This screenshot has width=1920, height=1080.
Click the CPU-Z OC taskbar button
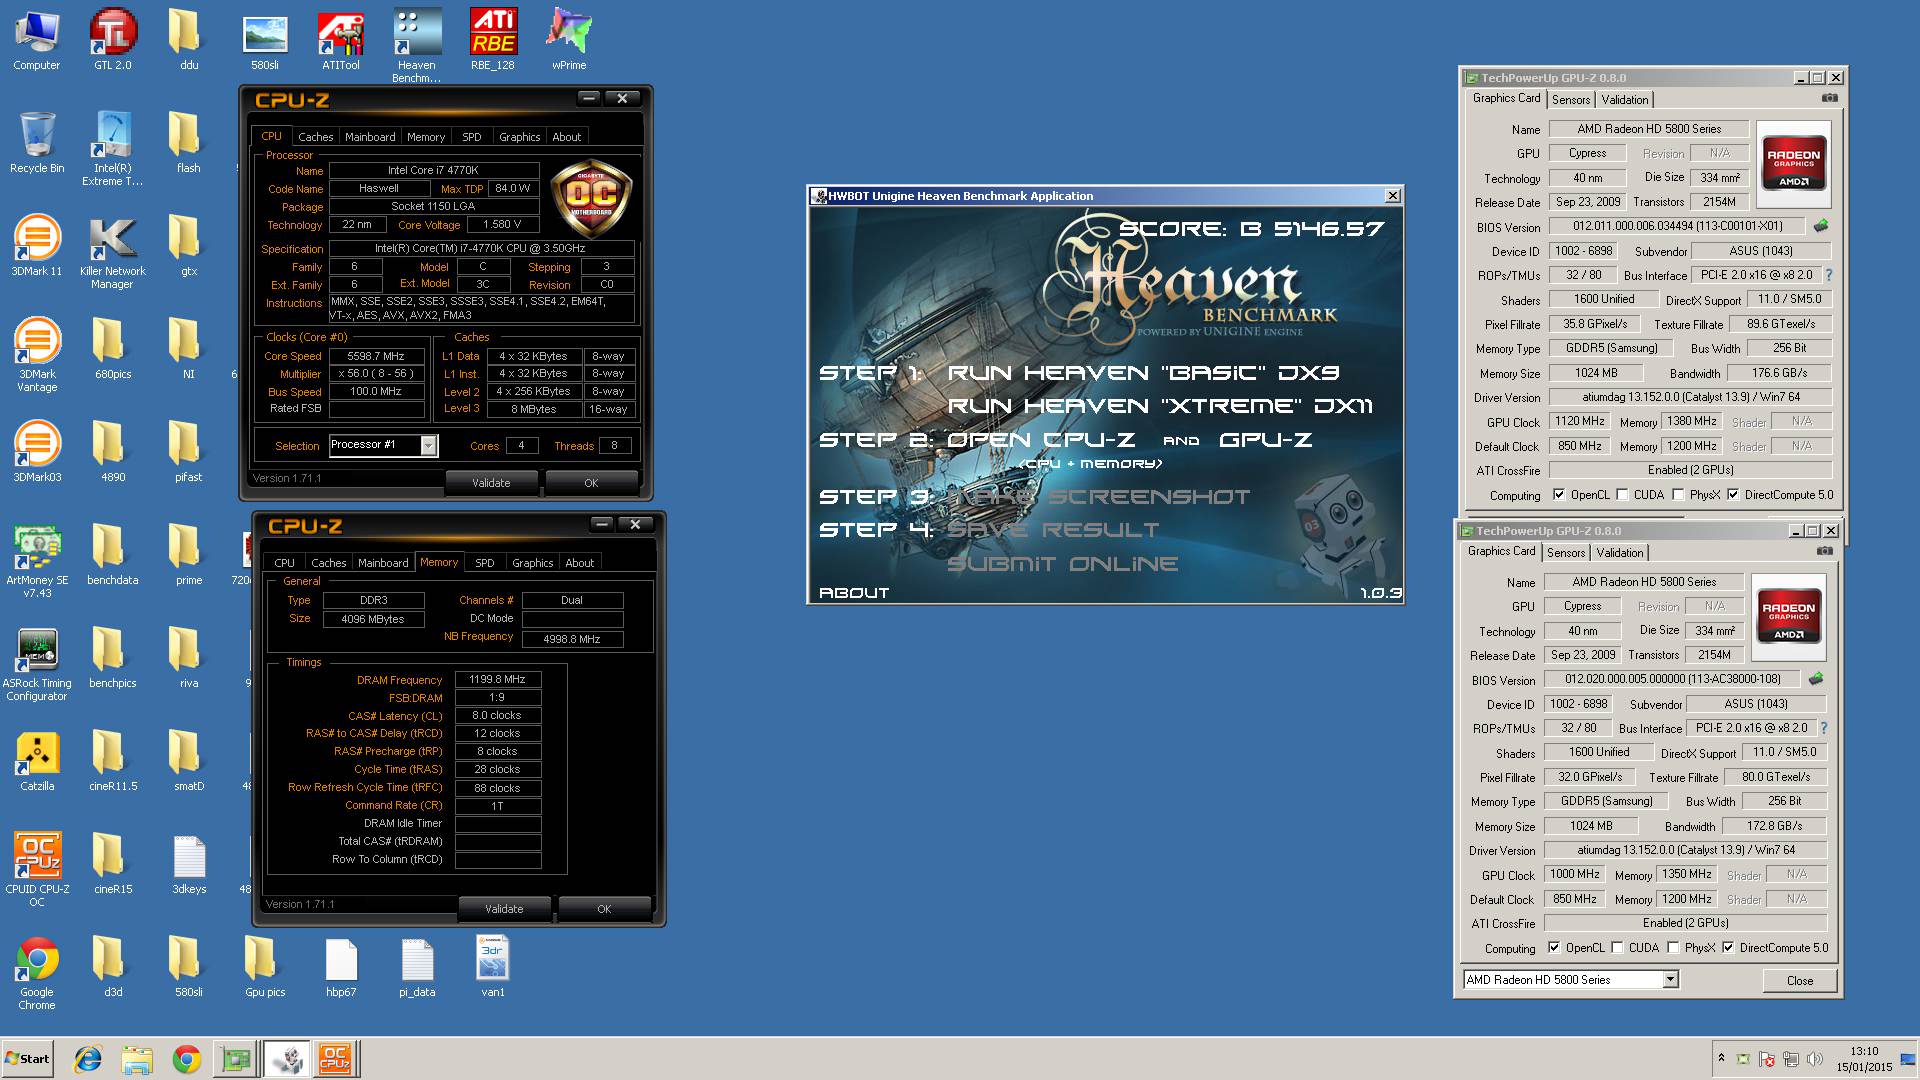(x=335, y=1059)
